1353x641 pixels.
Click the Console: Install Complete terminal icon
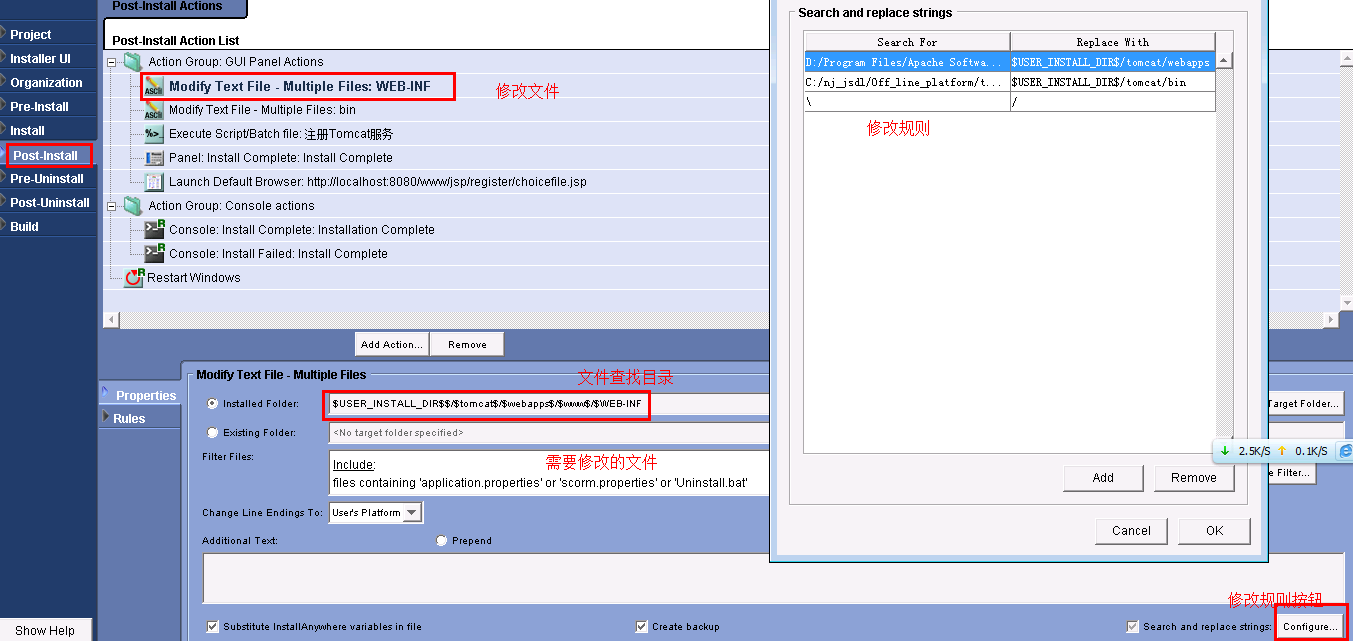(x=154, y=230)
